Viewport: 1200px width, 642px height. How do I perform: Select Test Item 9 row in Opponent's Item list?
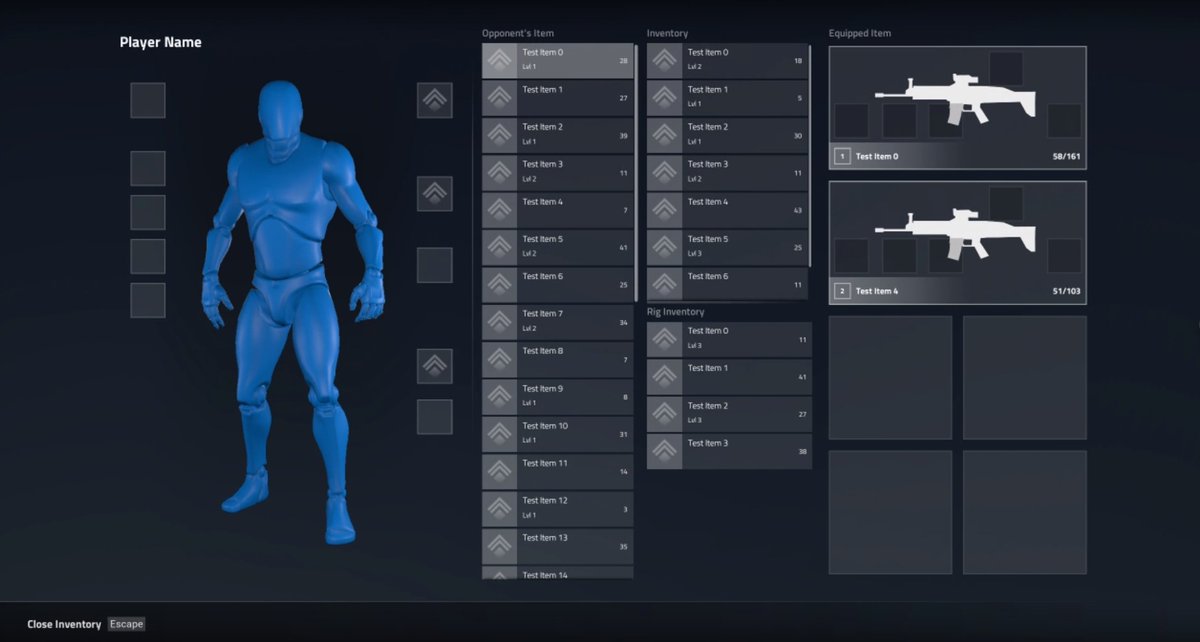point(557,397)
